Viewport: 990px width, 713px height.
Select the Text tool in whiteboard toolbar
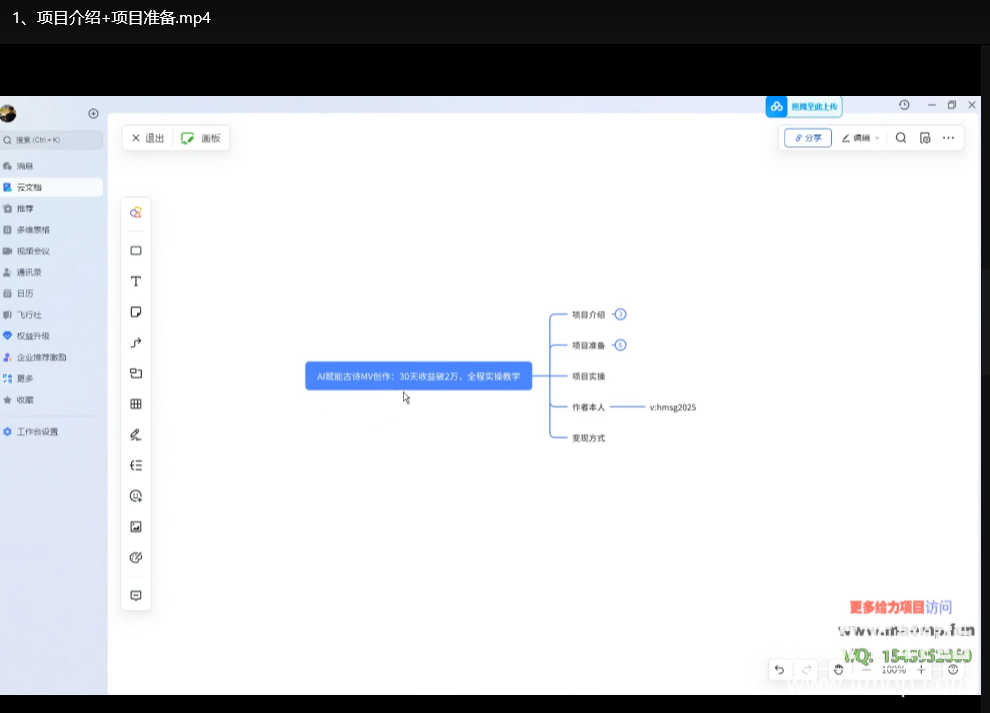136,282
